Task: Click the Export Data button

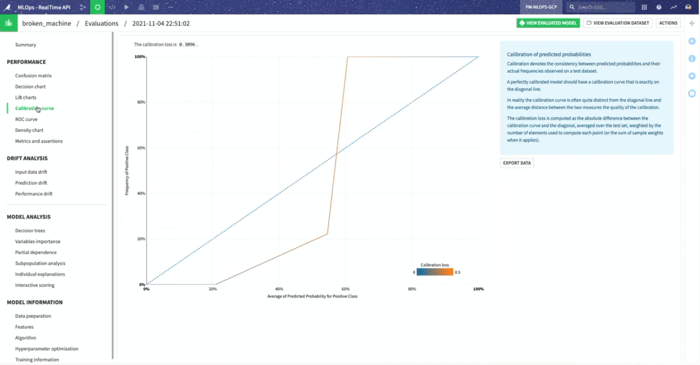Action: (517, 163)
